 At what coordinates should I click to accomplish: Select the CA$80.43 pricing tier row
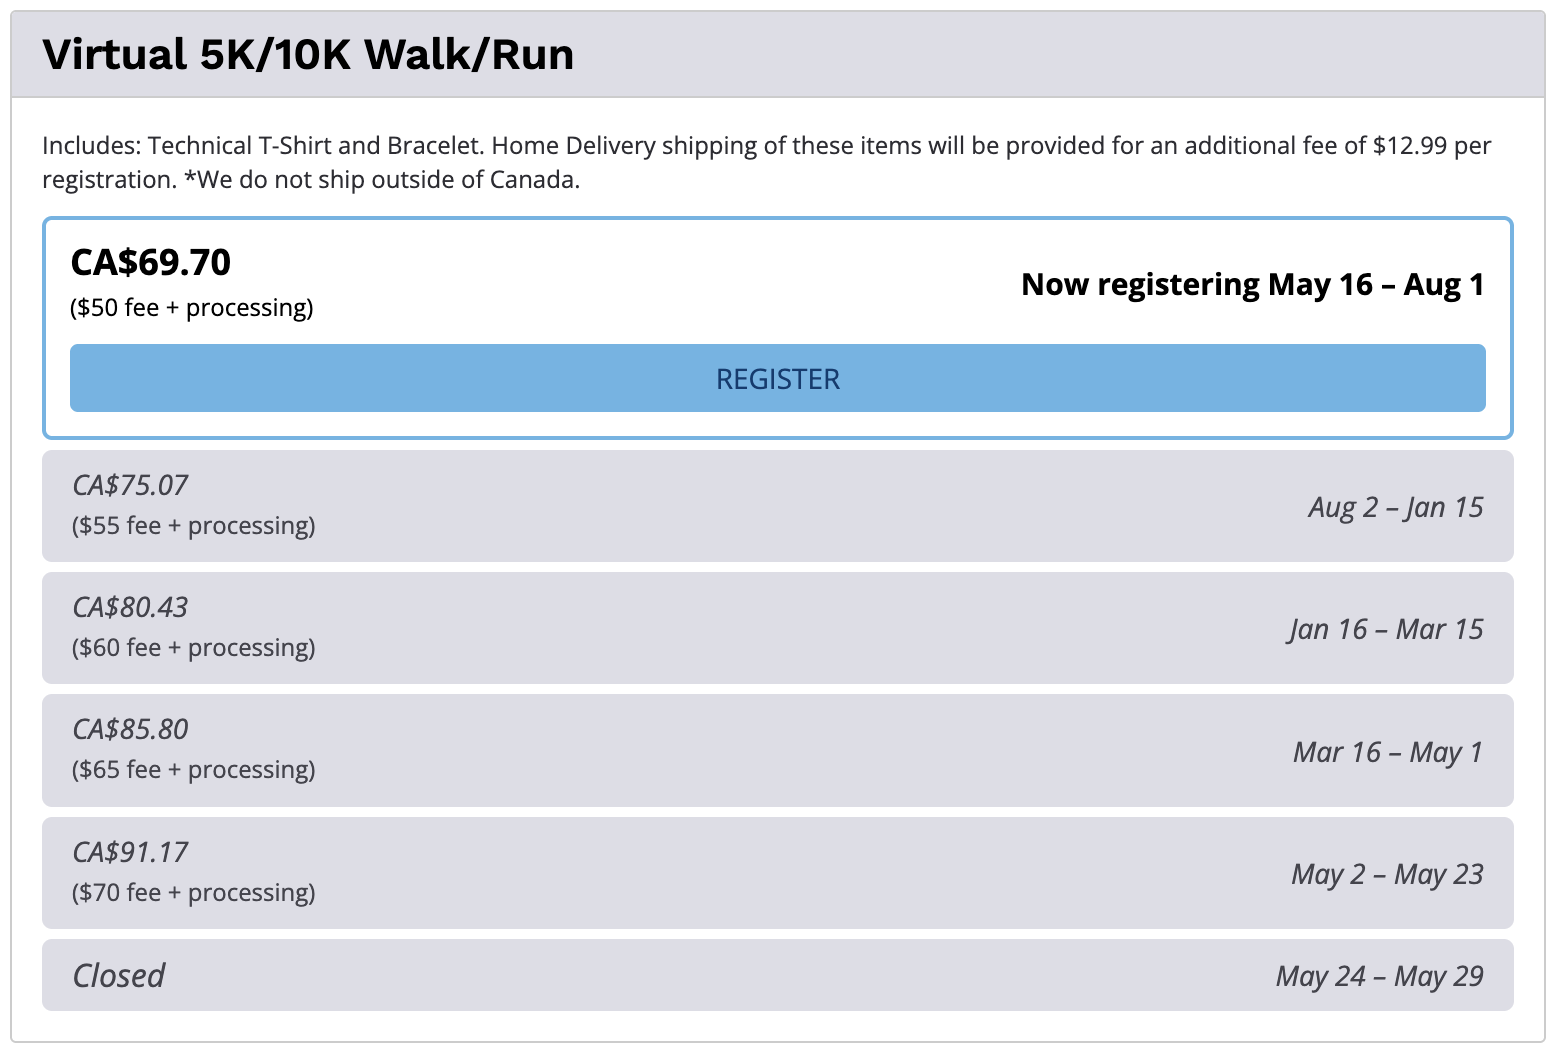point(777,628)
